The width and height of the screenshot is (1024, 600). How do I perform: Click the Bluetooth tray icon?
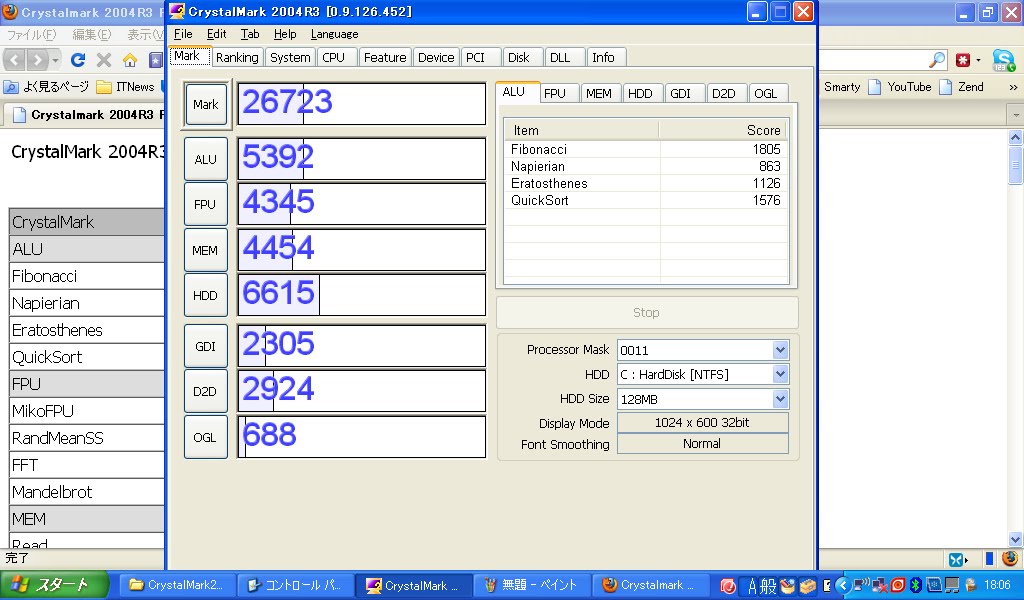click(x=916, y=585)
